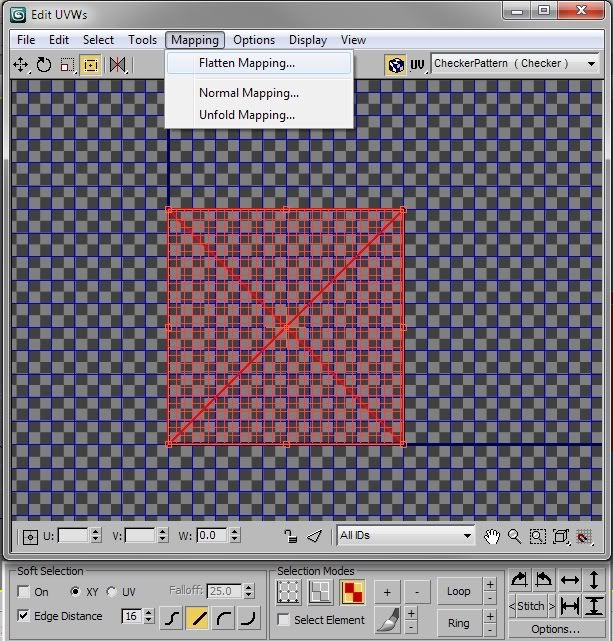The height and width of the screenshot is (641, 613).
Task: Select the Zoom magnifier tool
Action: tap(515, 536)
